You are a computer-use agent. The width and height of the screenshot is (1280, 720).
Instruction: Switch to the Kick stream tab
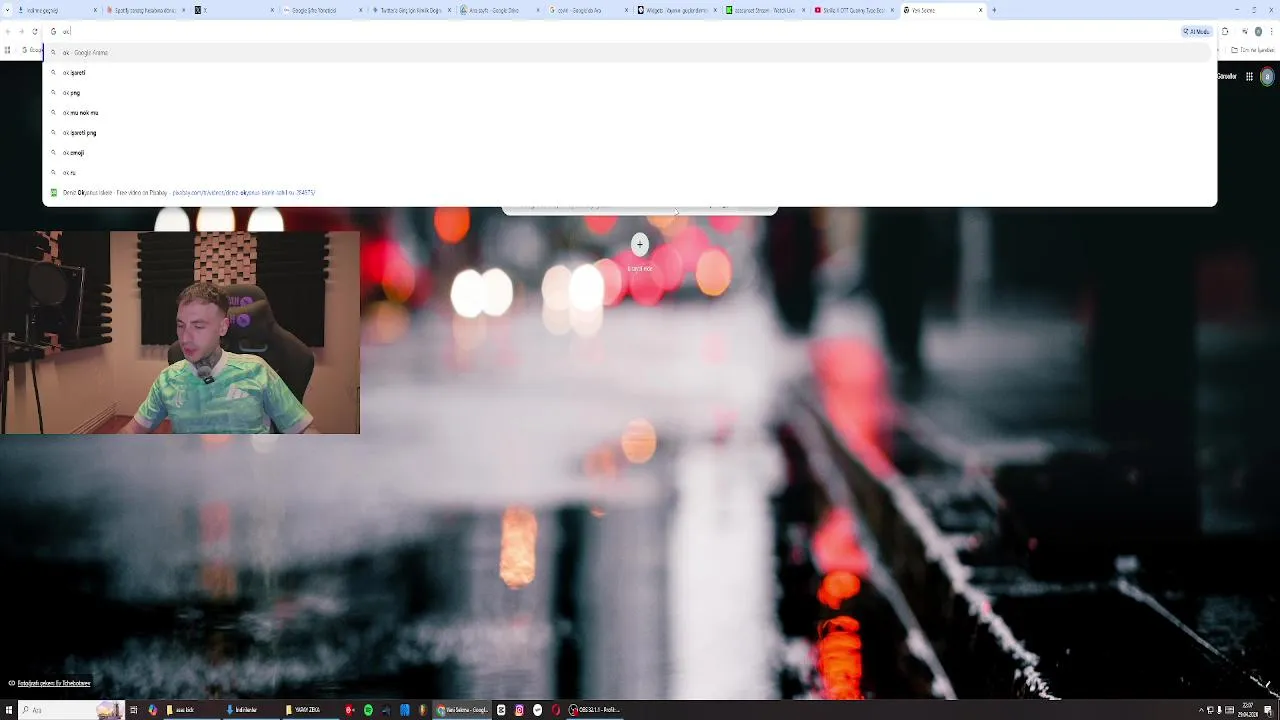(765, 10)
